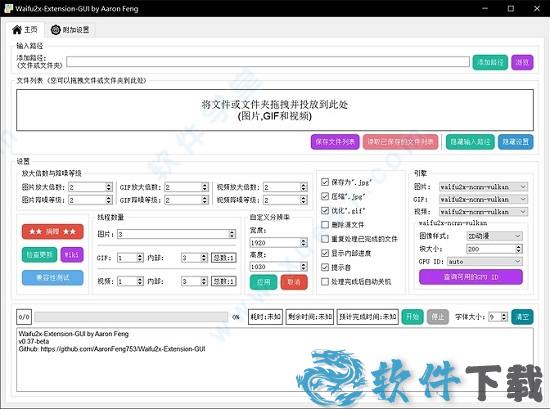Click the 清空 clear log button
The image size is (550, 409).
coord(522,317)
